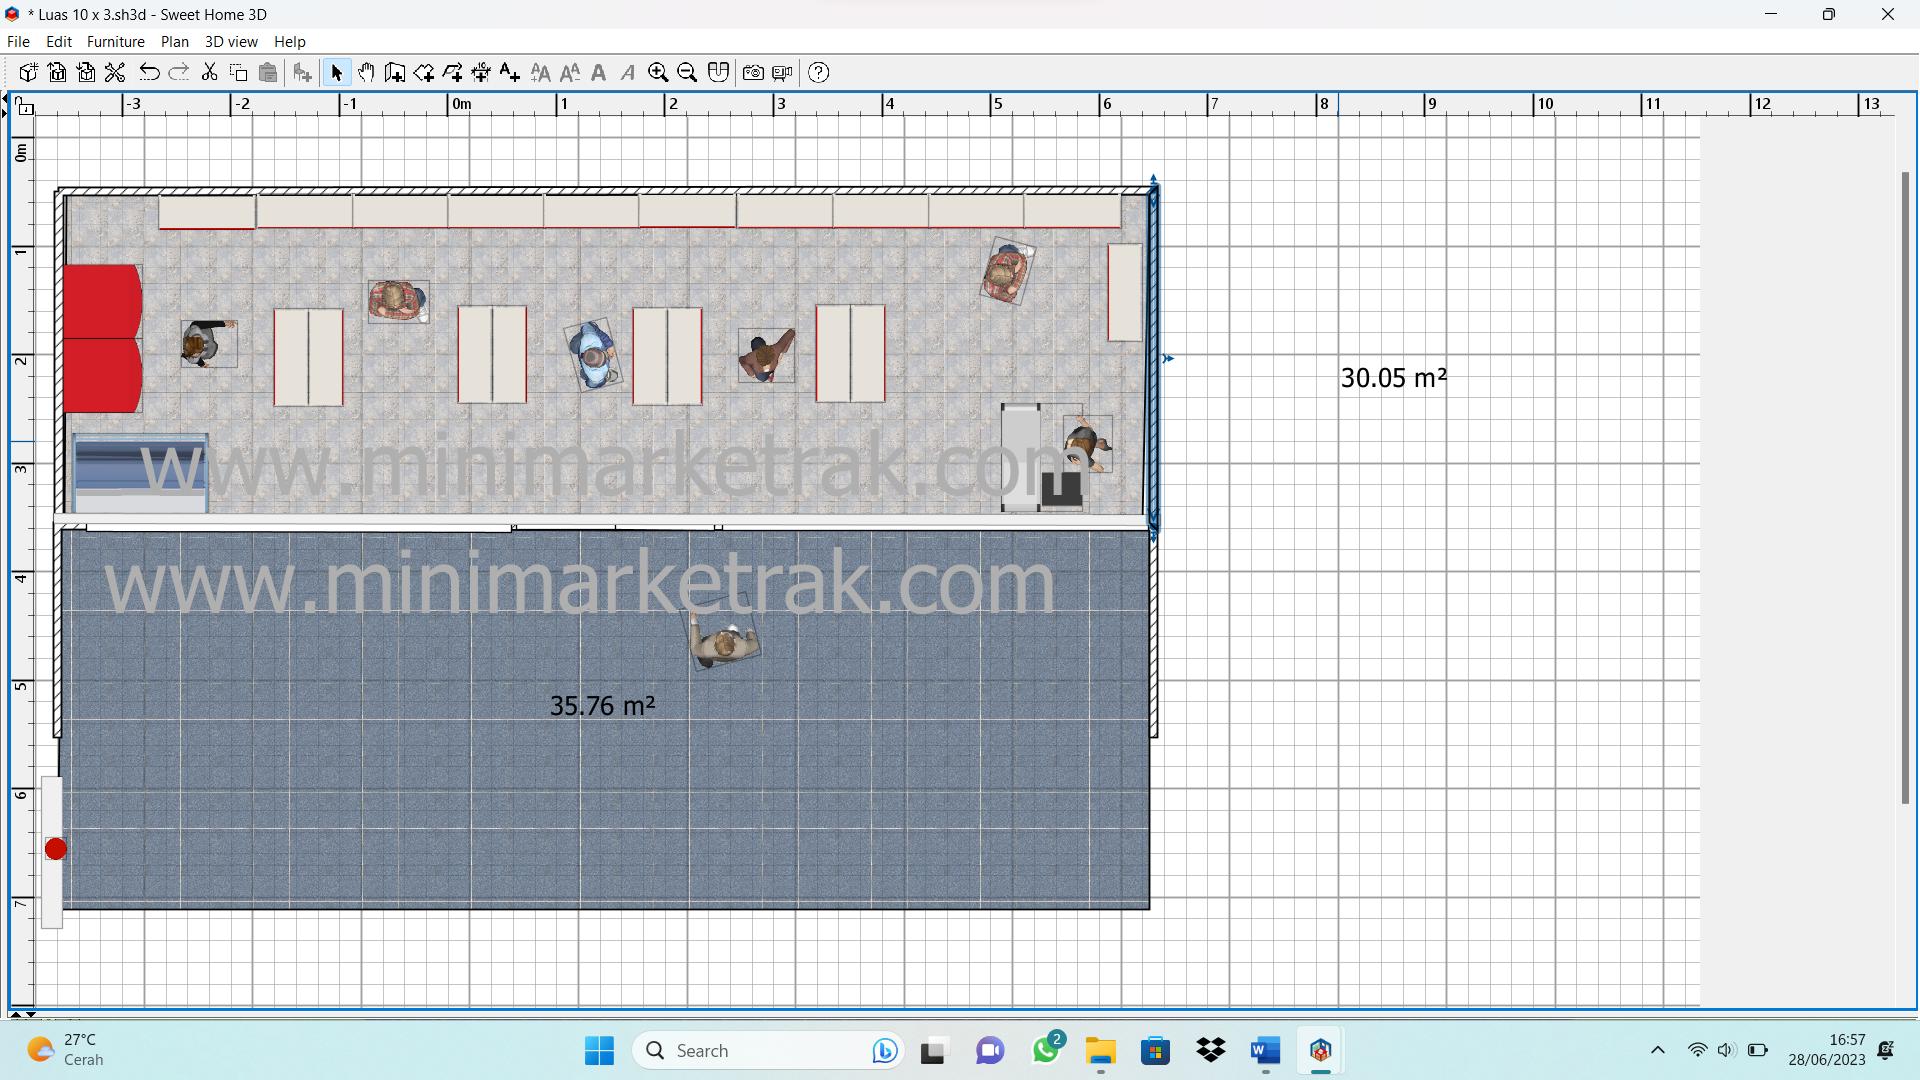The height and width of the screenshot is (1080, 1920).
Task: Click the Sweet Home 3D taskbar icon
Action: pyautogui.click(x=1319, y=1050)
